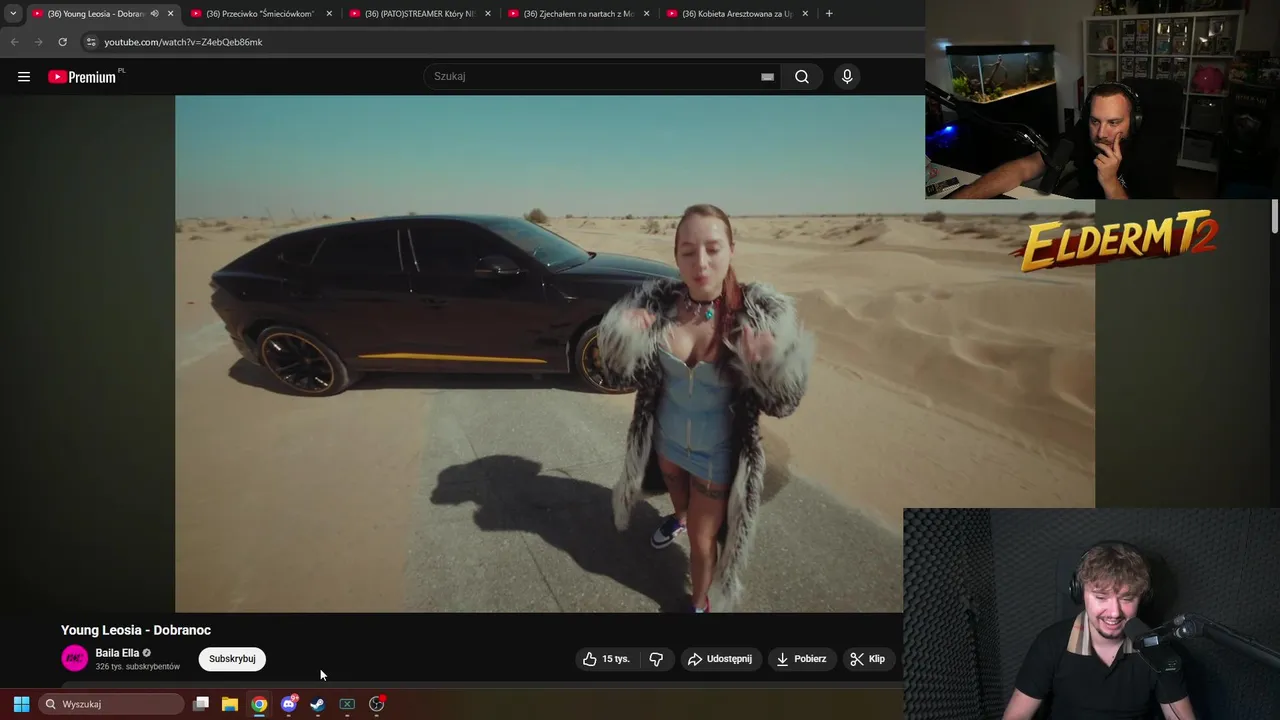Viewport: 1280px width, 720px height.
Task: Start voice search with microphone icon
Action: 847,77
